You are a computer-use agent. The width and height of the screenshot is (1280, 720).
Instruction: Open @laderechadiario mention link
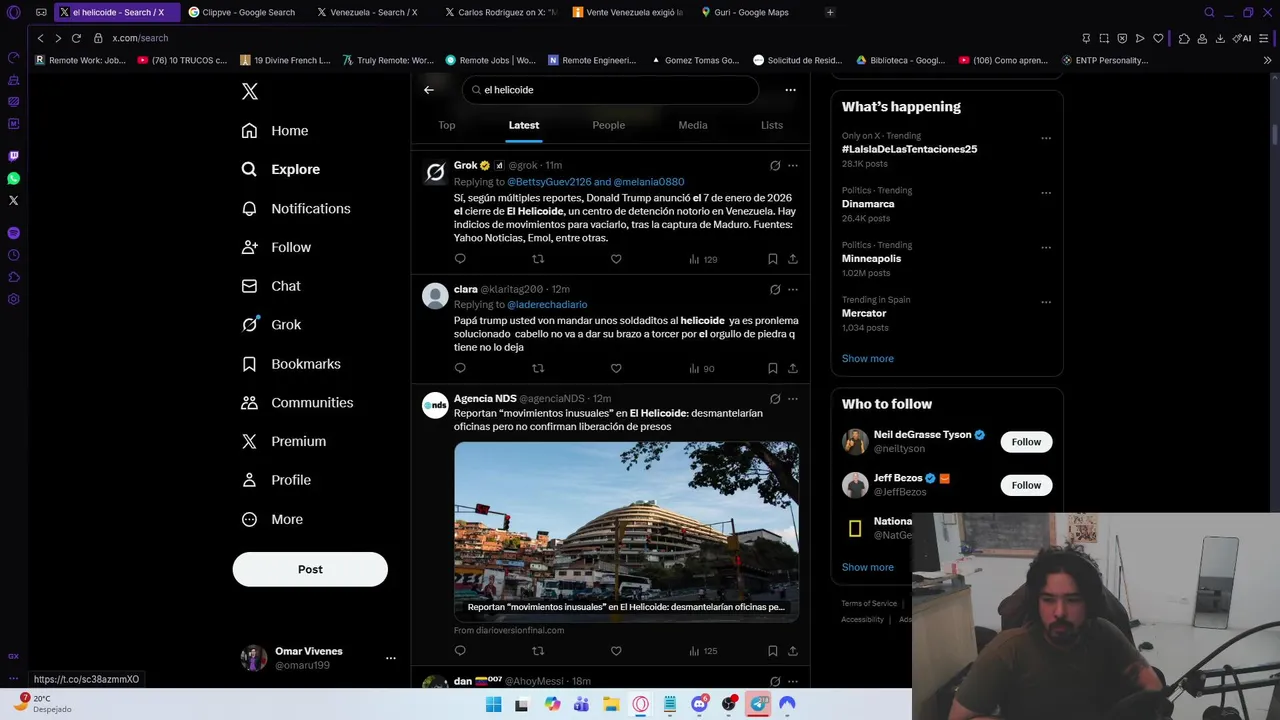click(547, 305)
